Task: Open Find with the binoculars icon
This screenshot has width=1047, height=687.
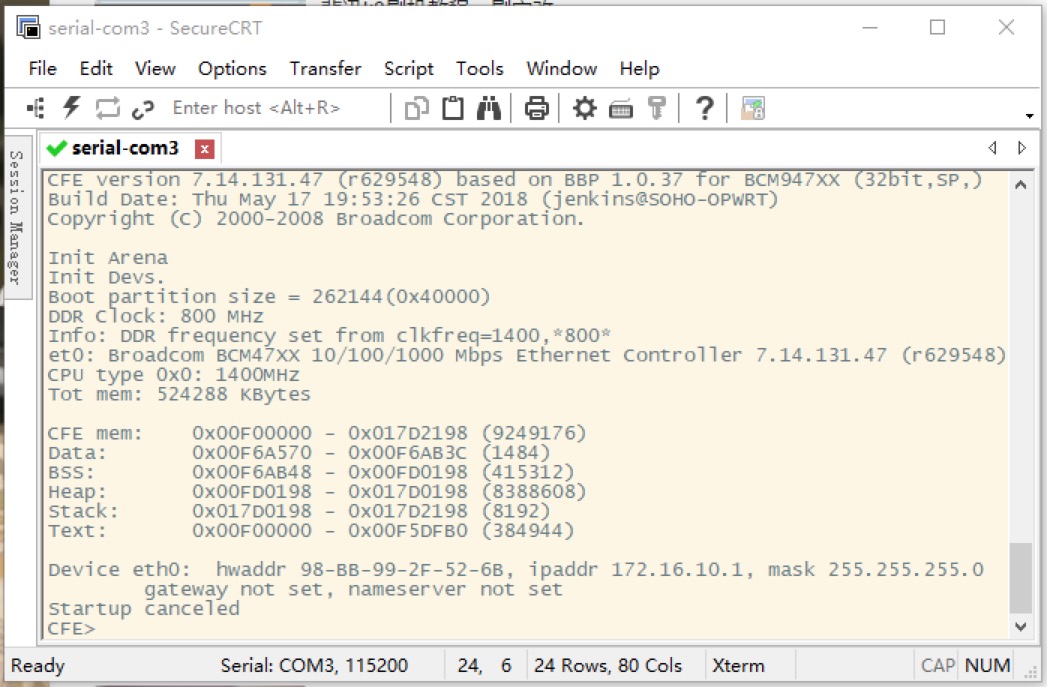Action: tap(489, 107)
